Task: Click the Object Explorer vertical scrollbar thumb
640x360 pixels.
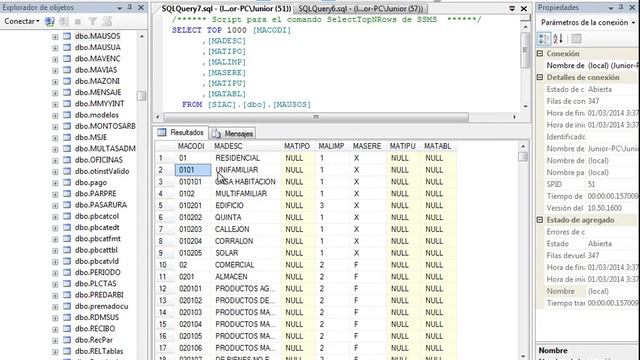Action: pyautogui.click(x=141, y=96)
